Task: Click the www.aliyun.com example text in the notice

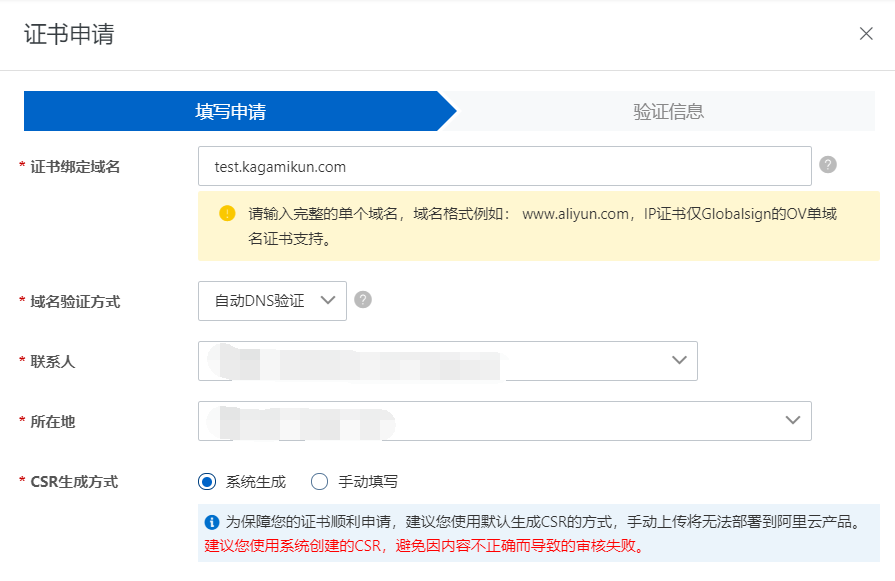Action: (576, 214)
